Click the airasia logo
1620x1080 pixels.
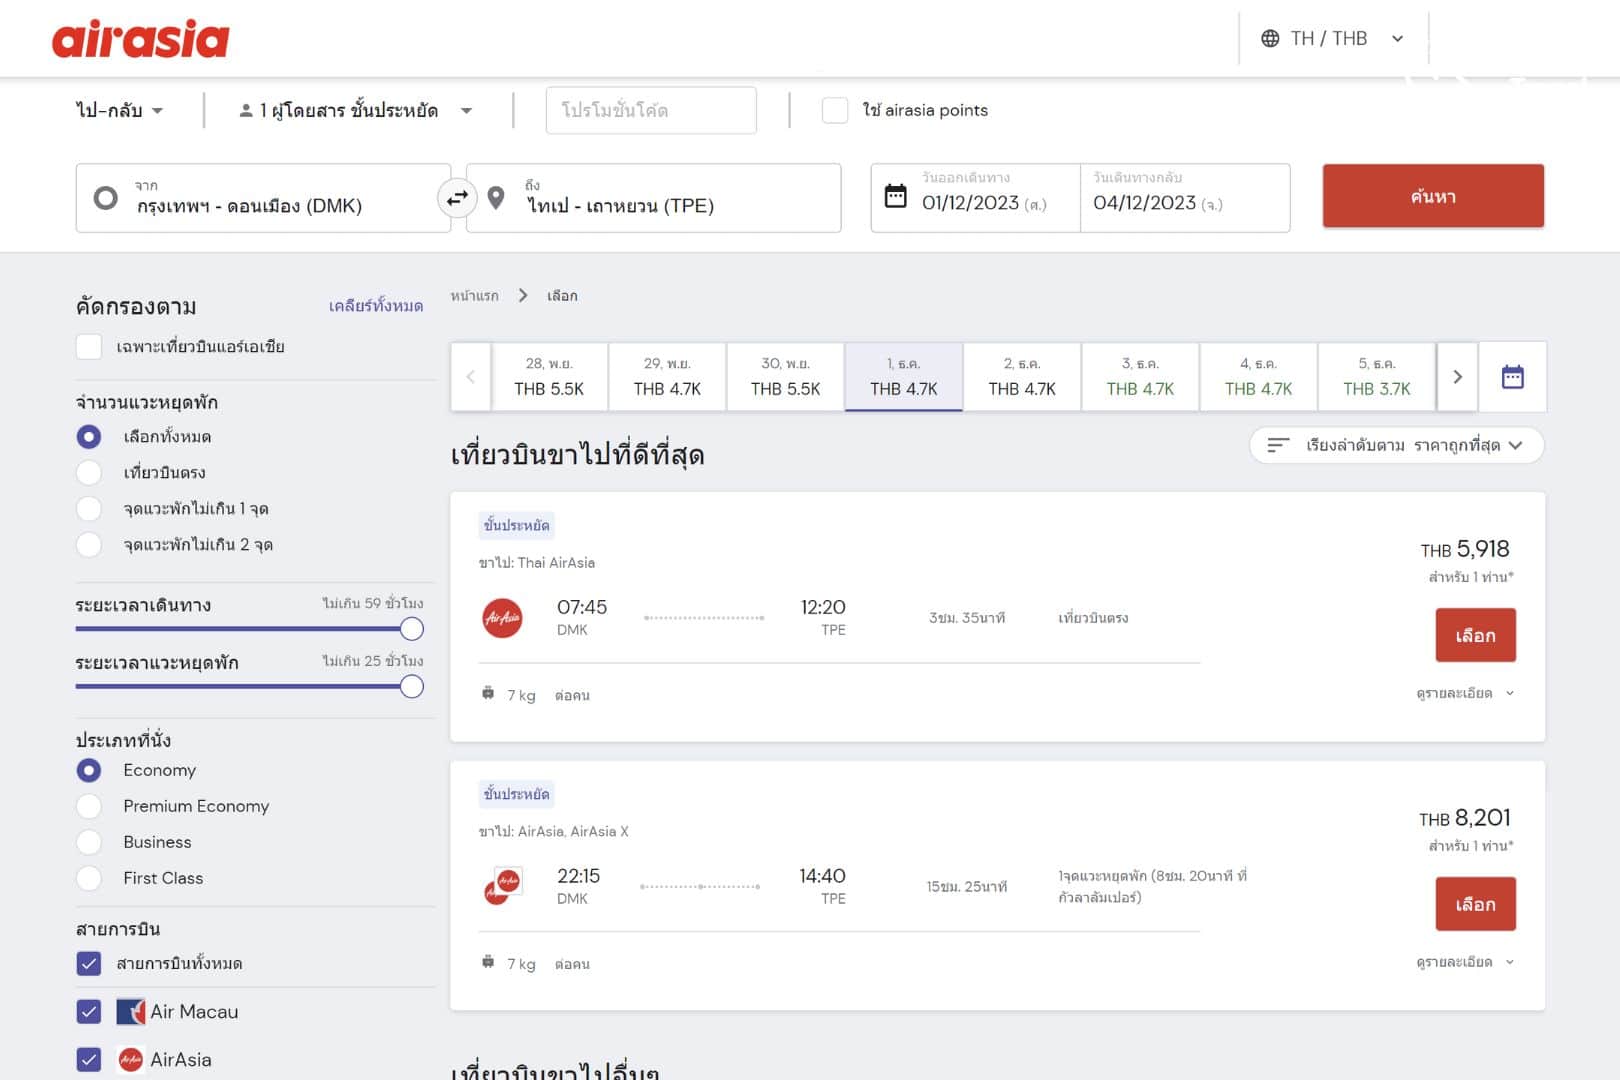coord(140,39)
